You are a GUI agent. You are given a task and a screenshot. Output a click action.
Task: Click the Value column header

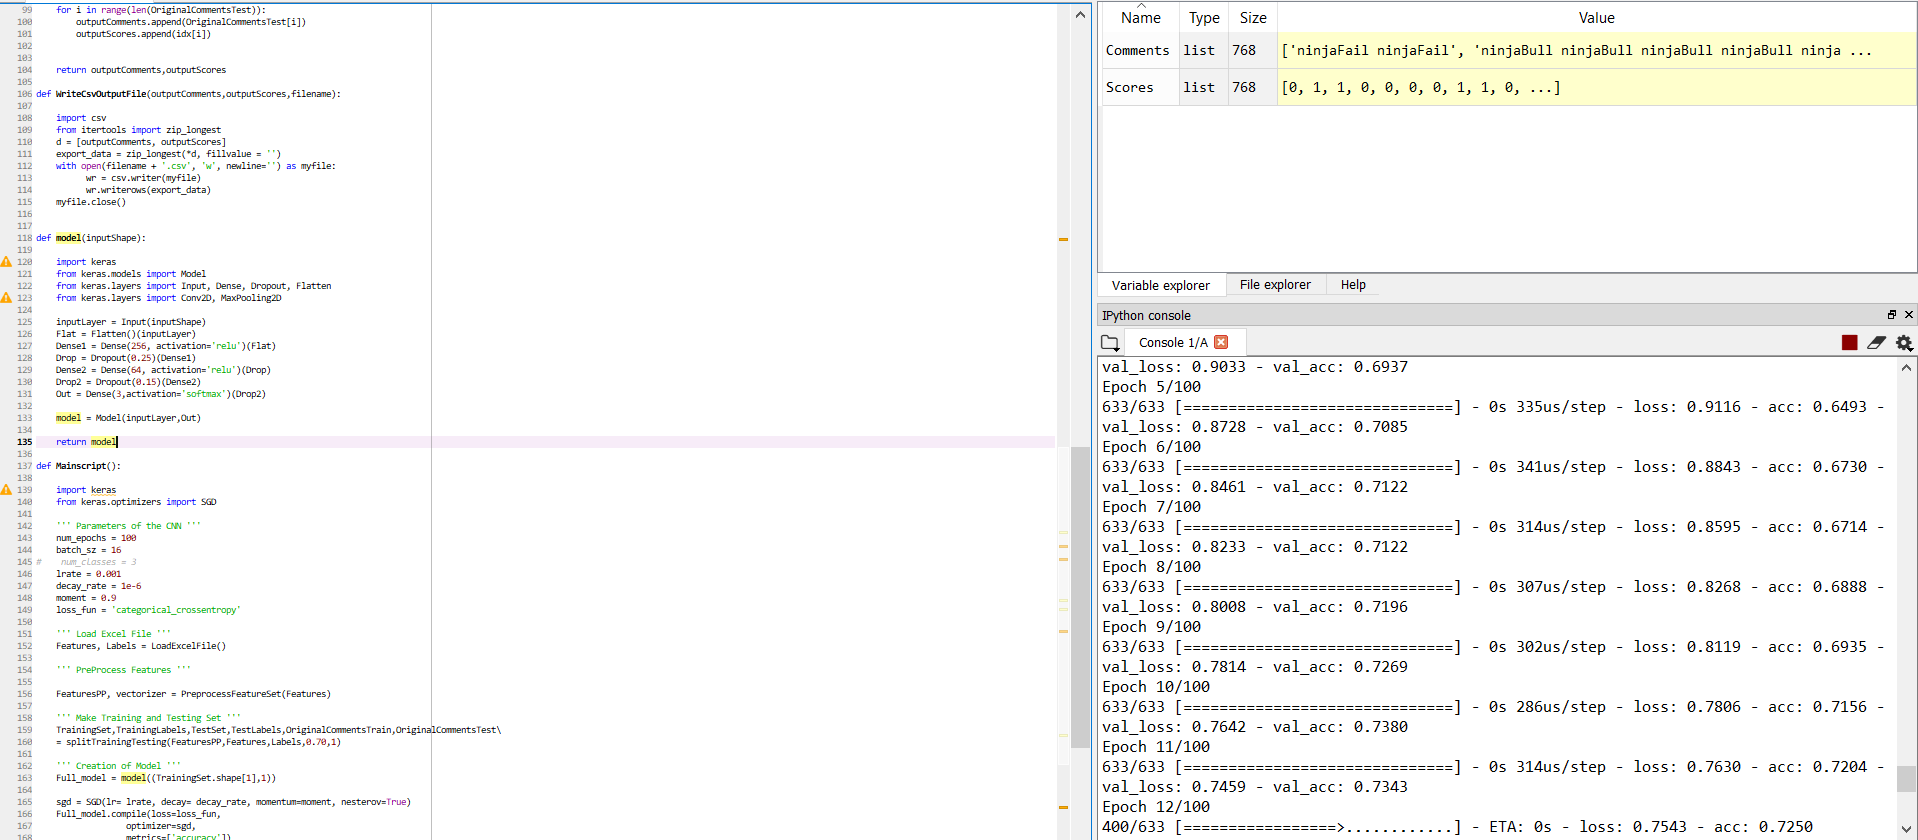pyautogui.click(x=1596, y=18)
